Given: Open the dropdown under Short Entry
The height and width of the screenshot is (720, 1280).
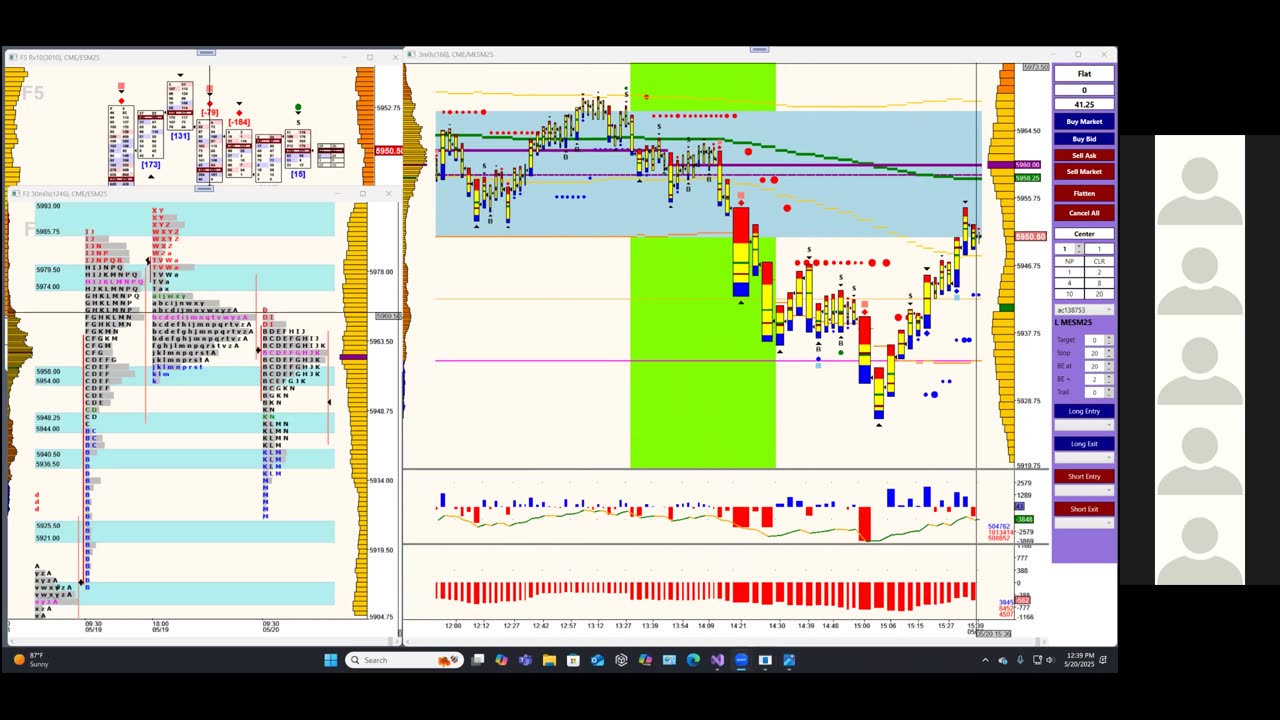Looking at the screenshot, I should click(1084, 491).
